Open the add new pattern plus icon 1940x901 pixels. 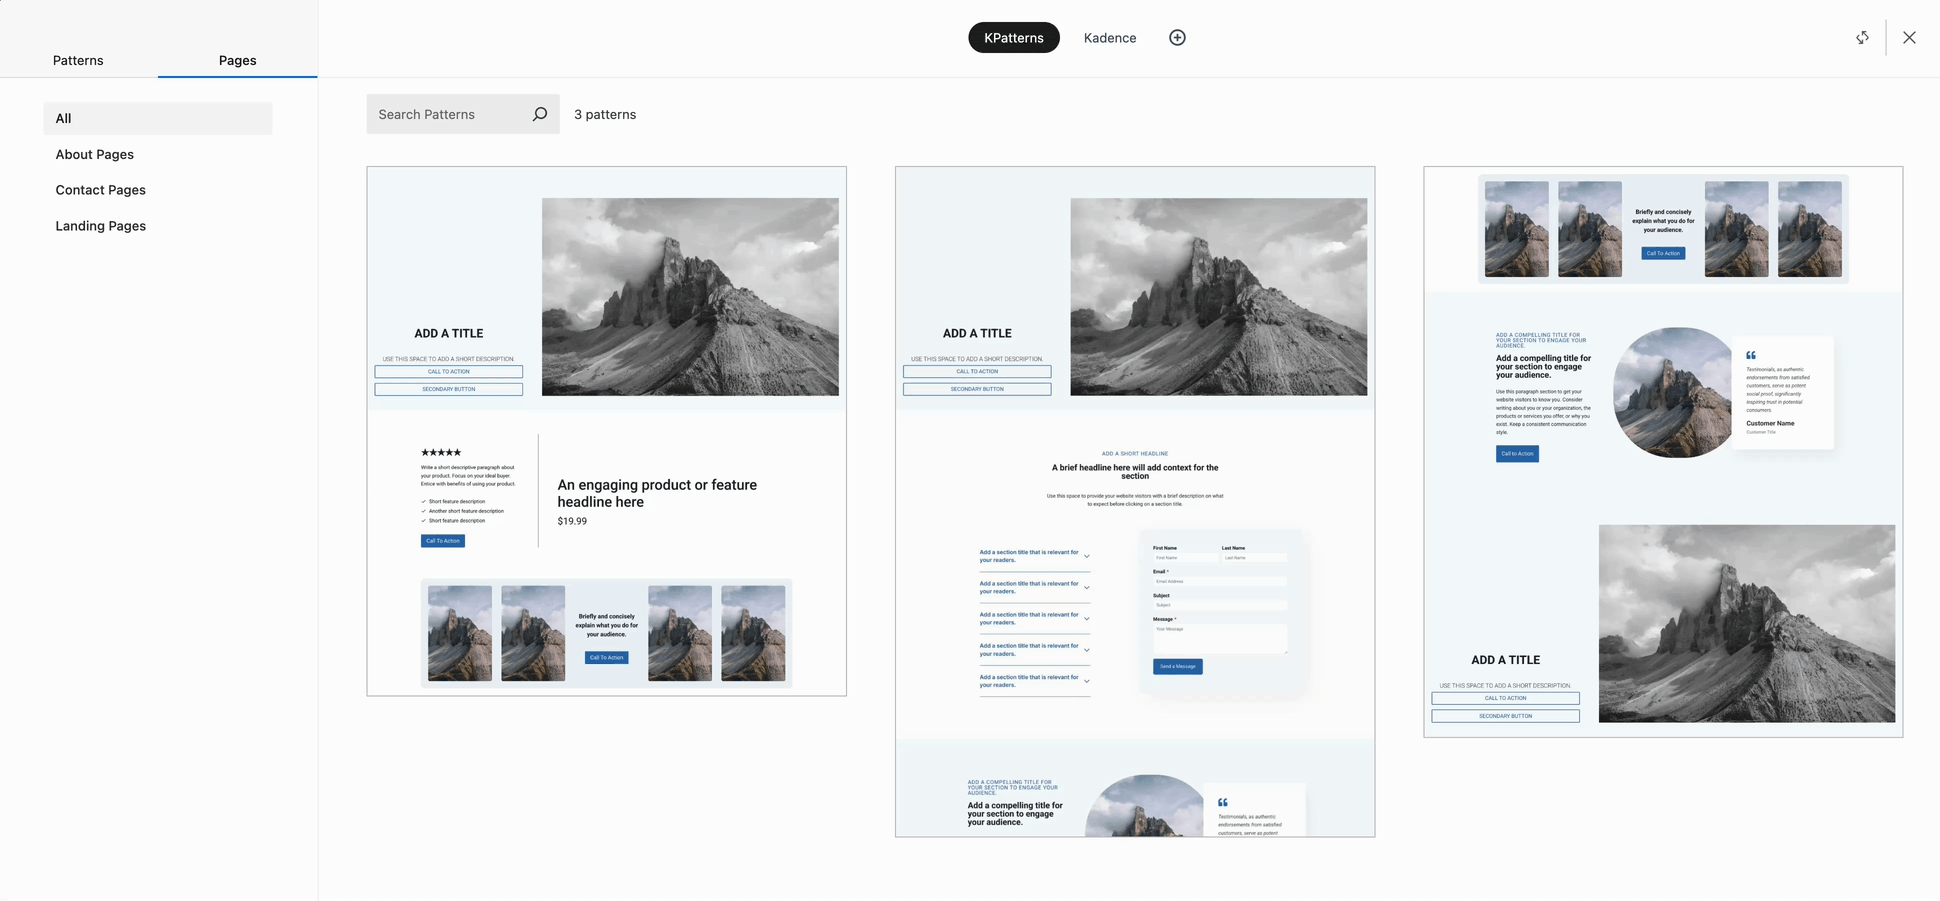(x=1176, y=37)
